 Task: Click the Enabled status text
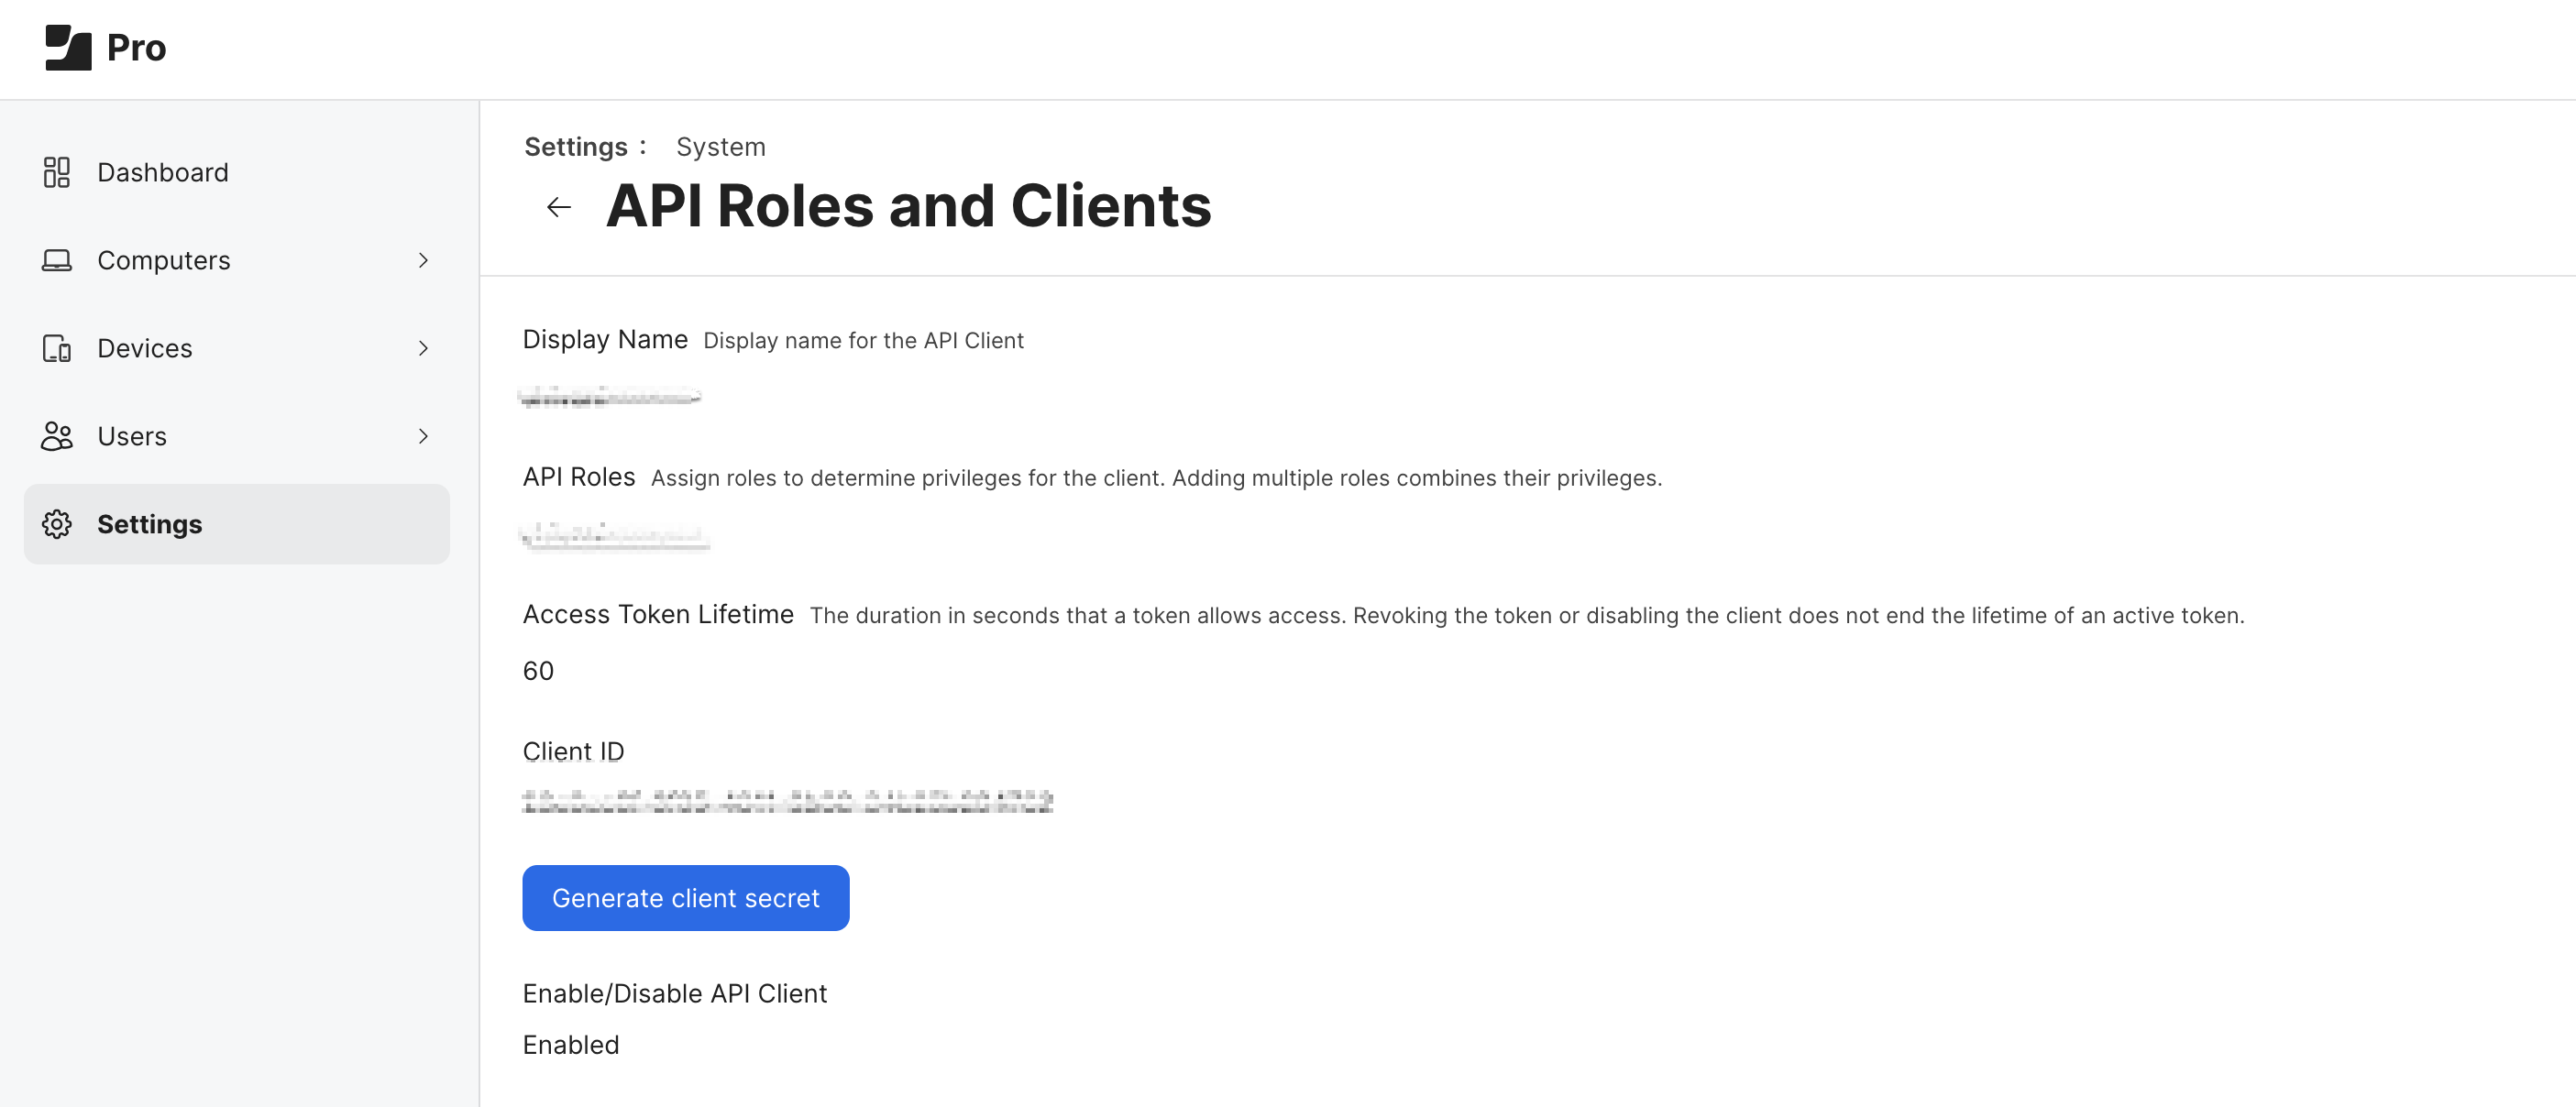click(x=570, y=1044)
